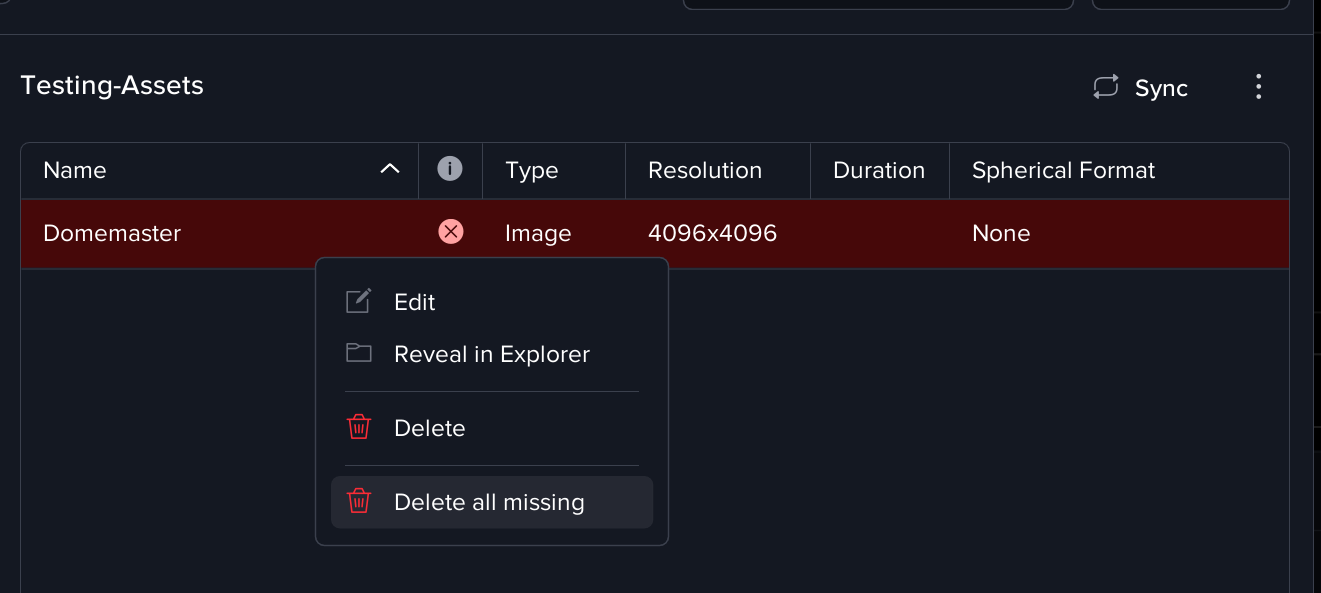The width and height of the screenshot is (1321, 593).
Task: Click the Sync circular arrows icon
Action: [x=1105, y=88]
